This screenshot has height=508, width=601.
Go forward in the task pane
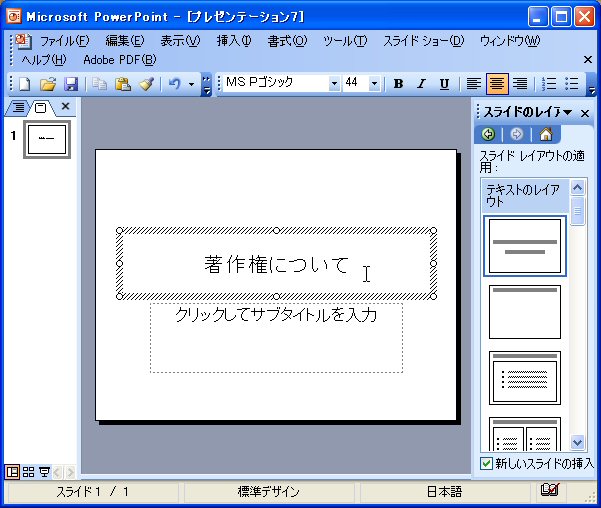tap(517, 134)
